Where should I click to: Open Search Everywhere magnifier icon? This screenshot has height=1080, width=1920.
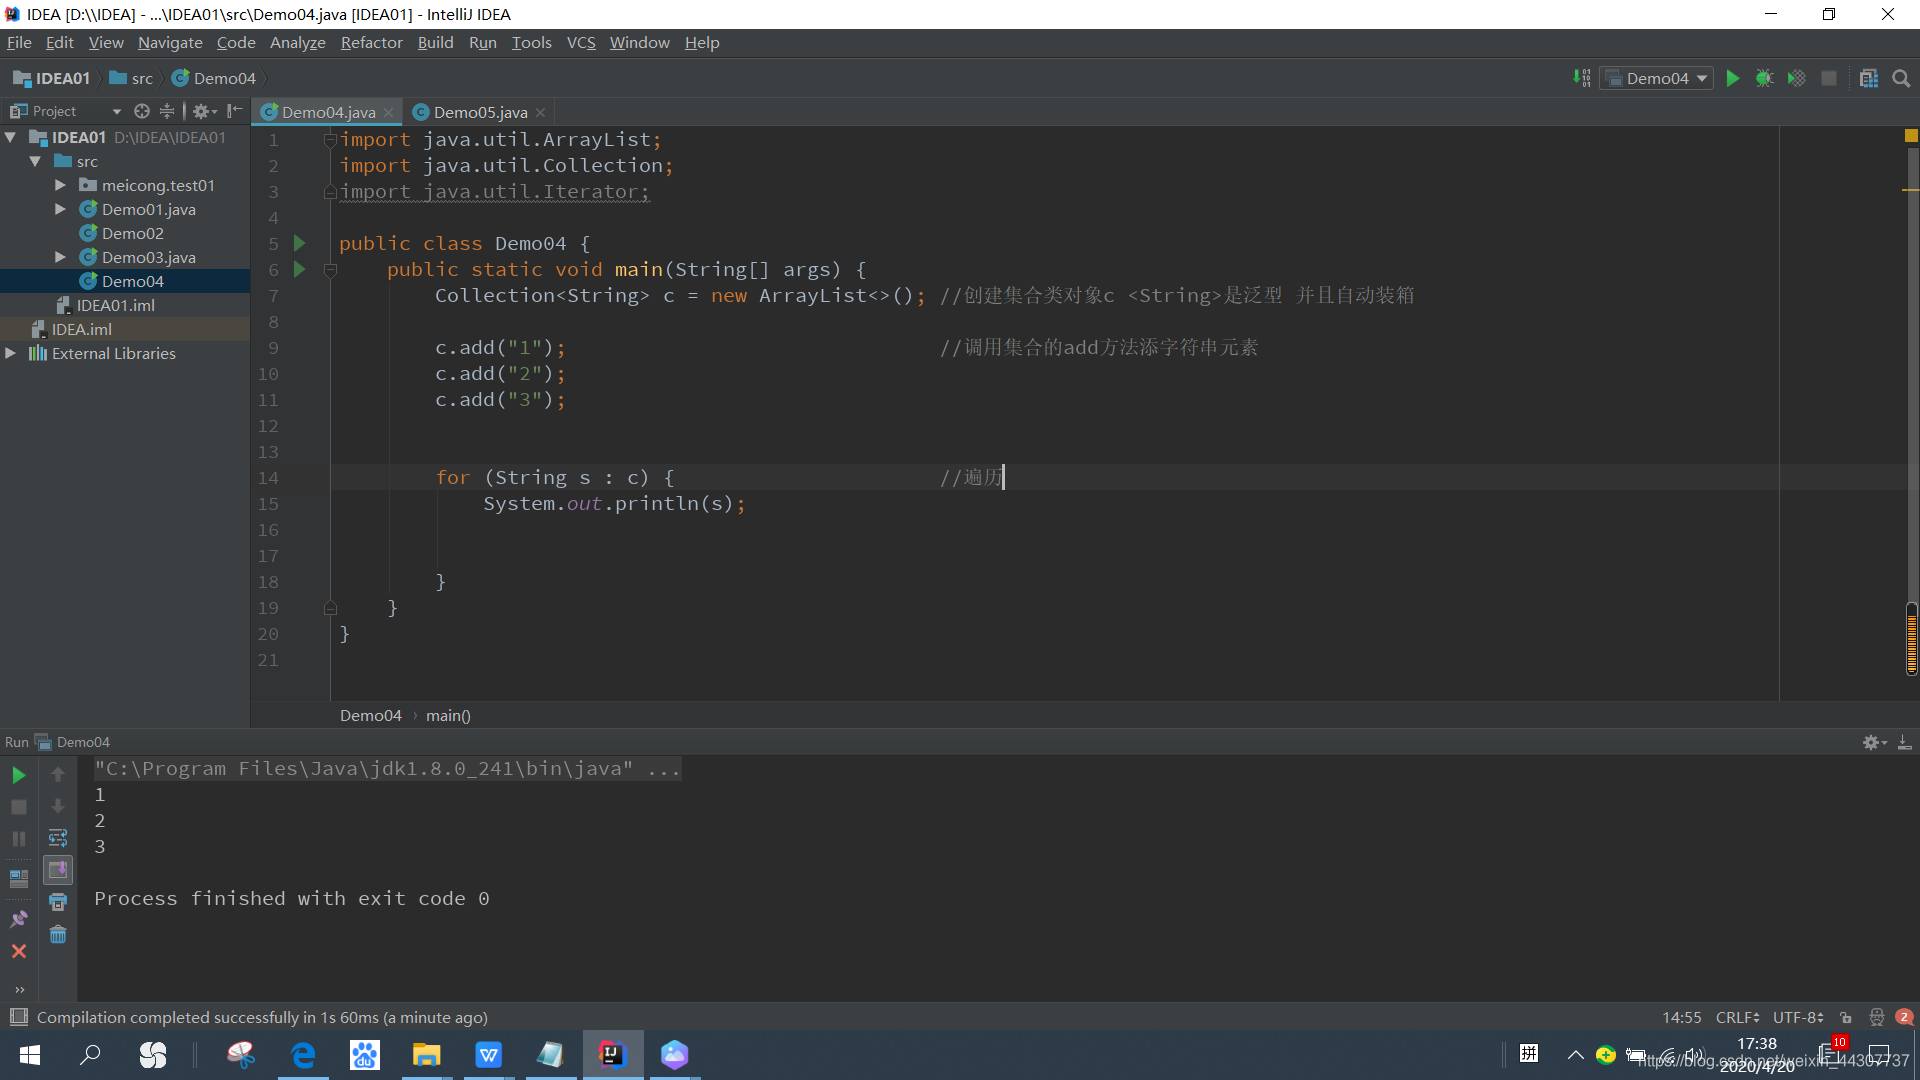point(1901,78)
